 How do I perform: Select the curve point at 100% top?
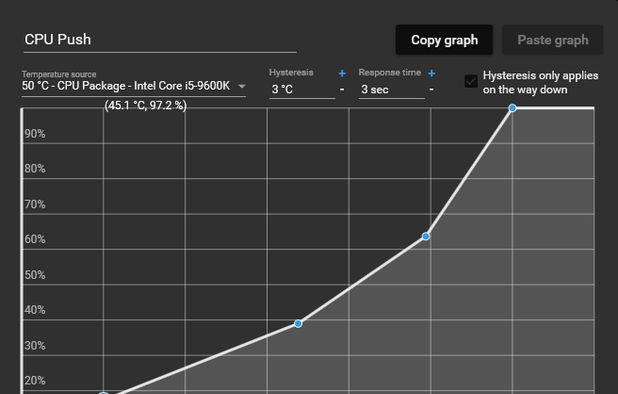[512, 108]
